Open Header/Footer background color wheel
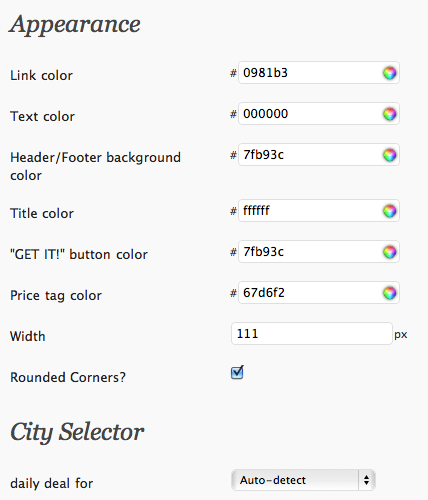 [x=389, y=155]
